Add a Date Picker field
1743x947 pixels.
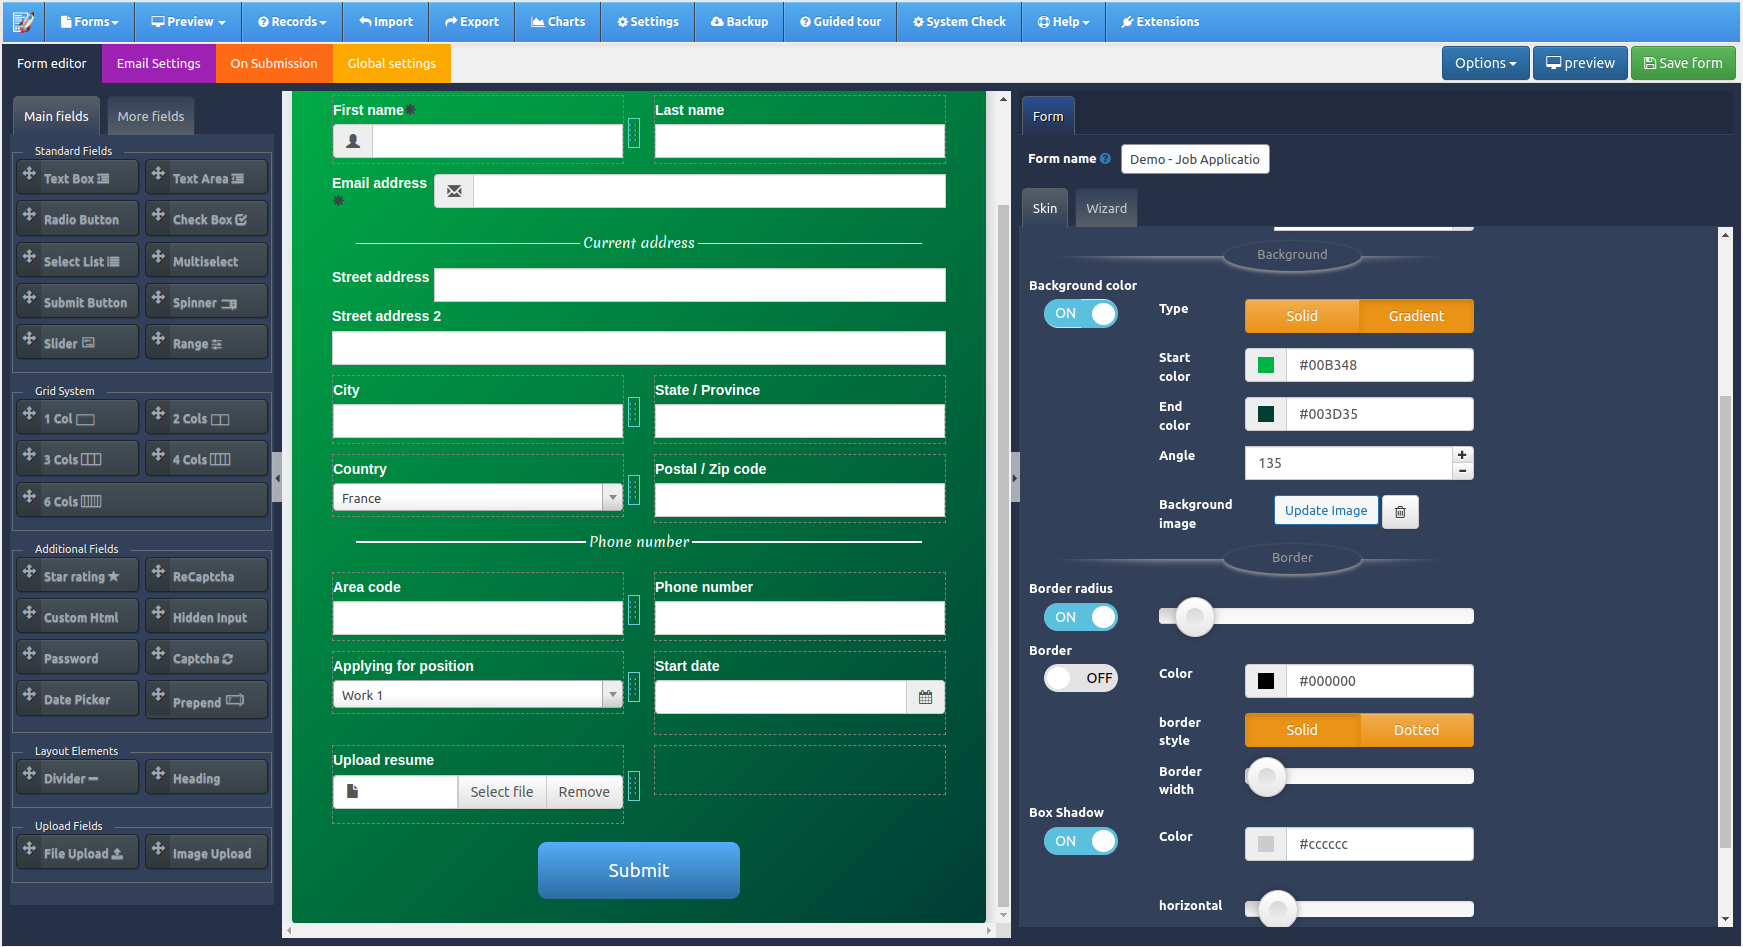pyautogui.click(x=77, y=698)
